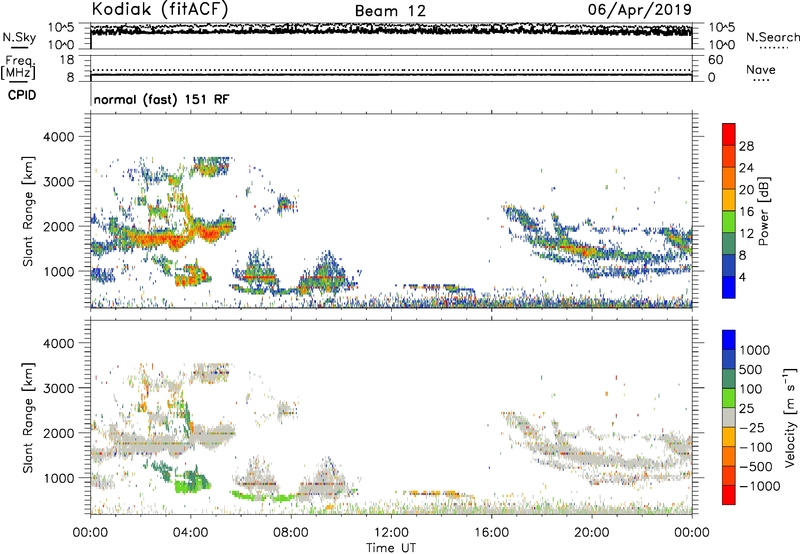The width and height of the screenshot is (800, 554).
Task: Click the yellow velocity streak between 12:00 and 16:00
Action: point(435,493)
